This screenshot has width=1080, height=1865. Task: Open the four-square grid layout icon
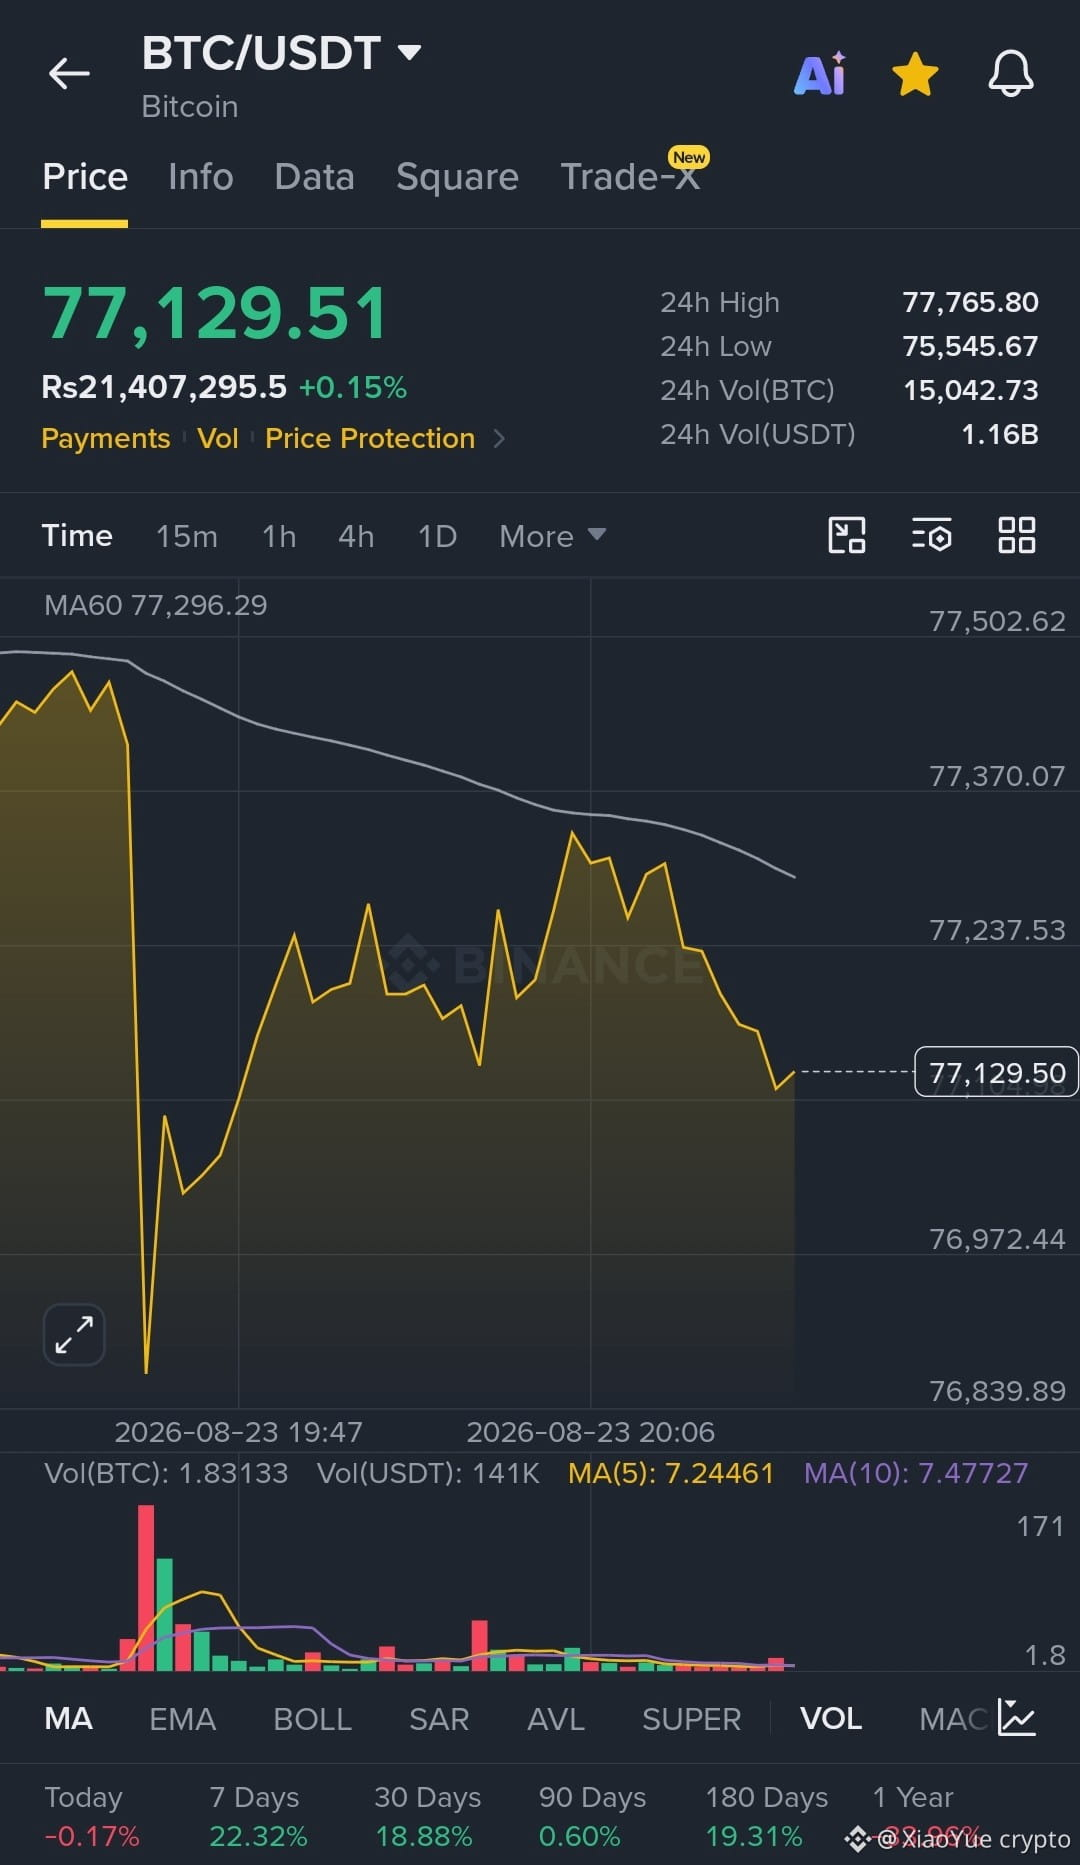coord(1017,535)
